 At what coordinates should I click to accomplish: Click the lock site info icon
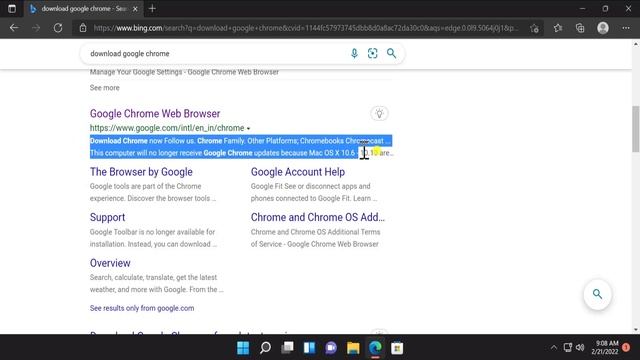(83, 28)
